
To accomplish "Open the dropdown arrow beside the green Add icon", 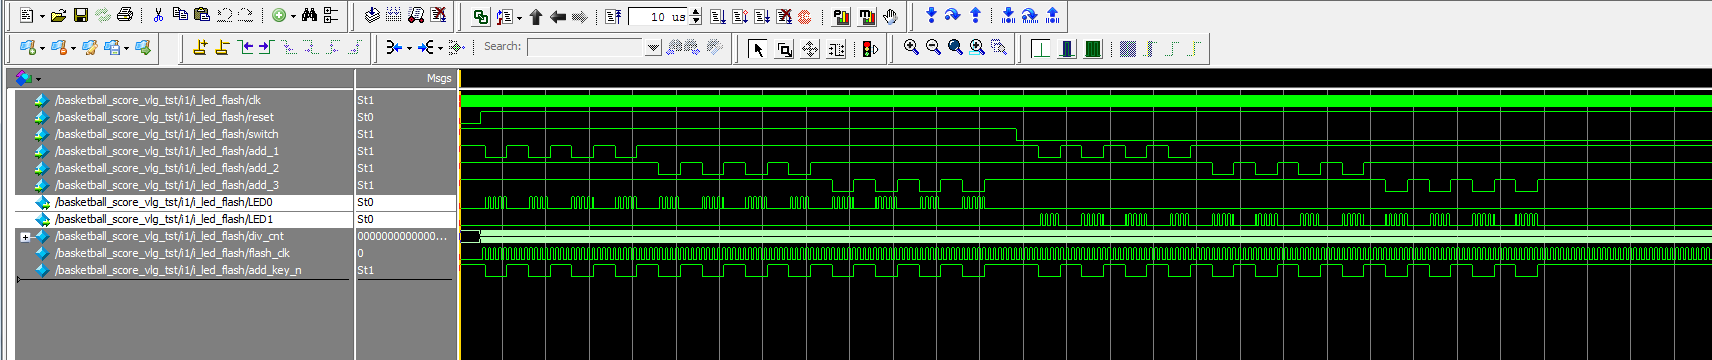I will click(x=293, y=17).
